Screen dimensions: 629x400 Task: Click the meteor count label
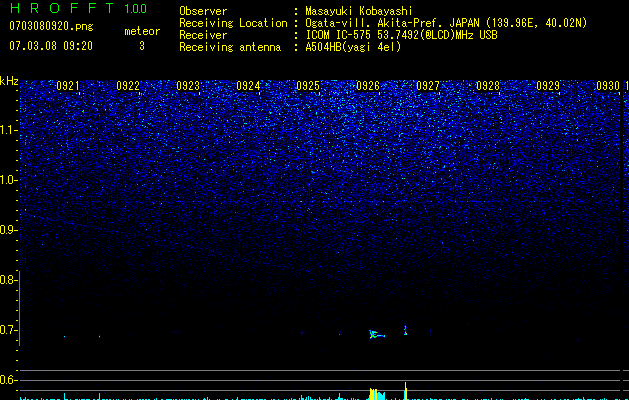click(142, 31)
